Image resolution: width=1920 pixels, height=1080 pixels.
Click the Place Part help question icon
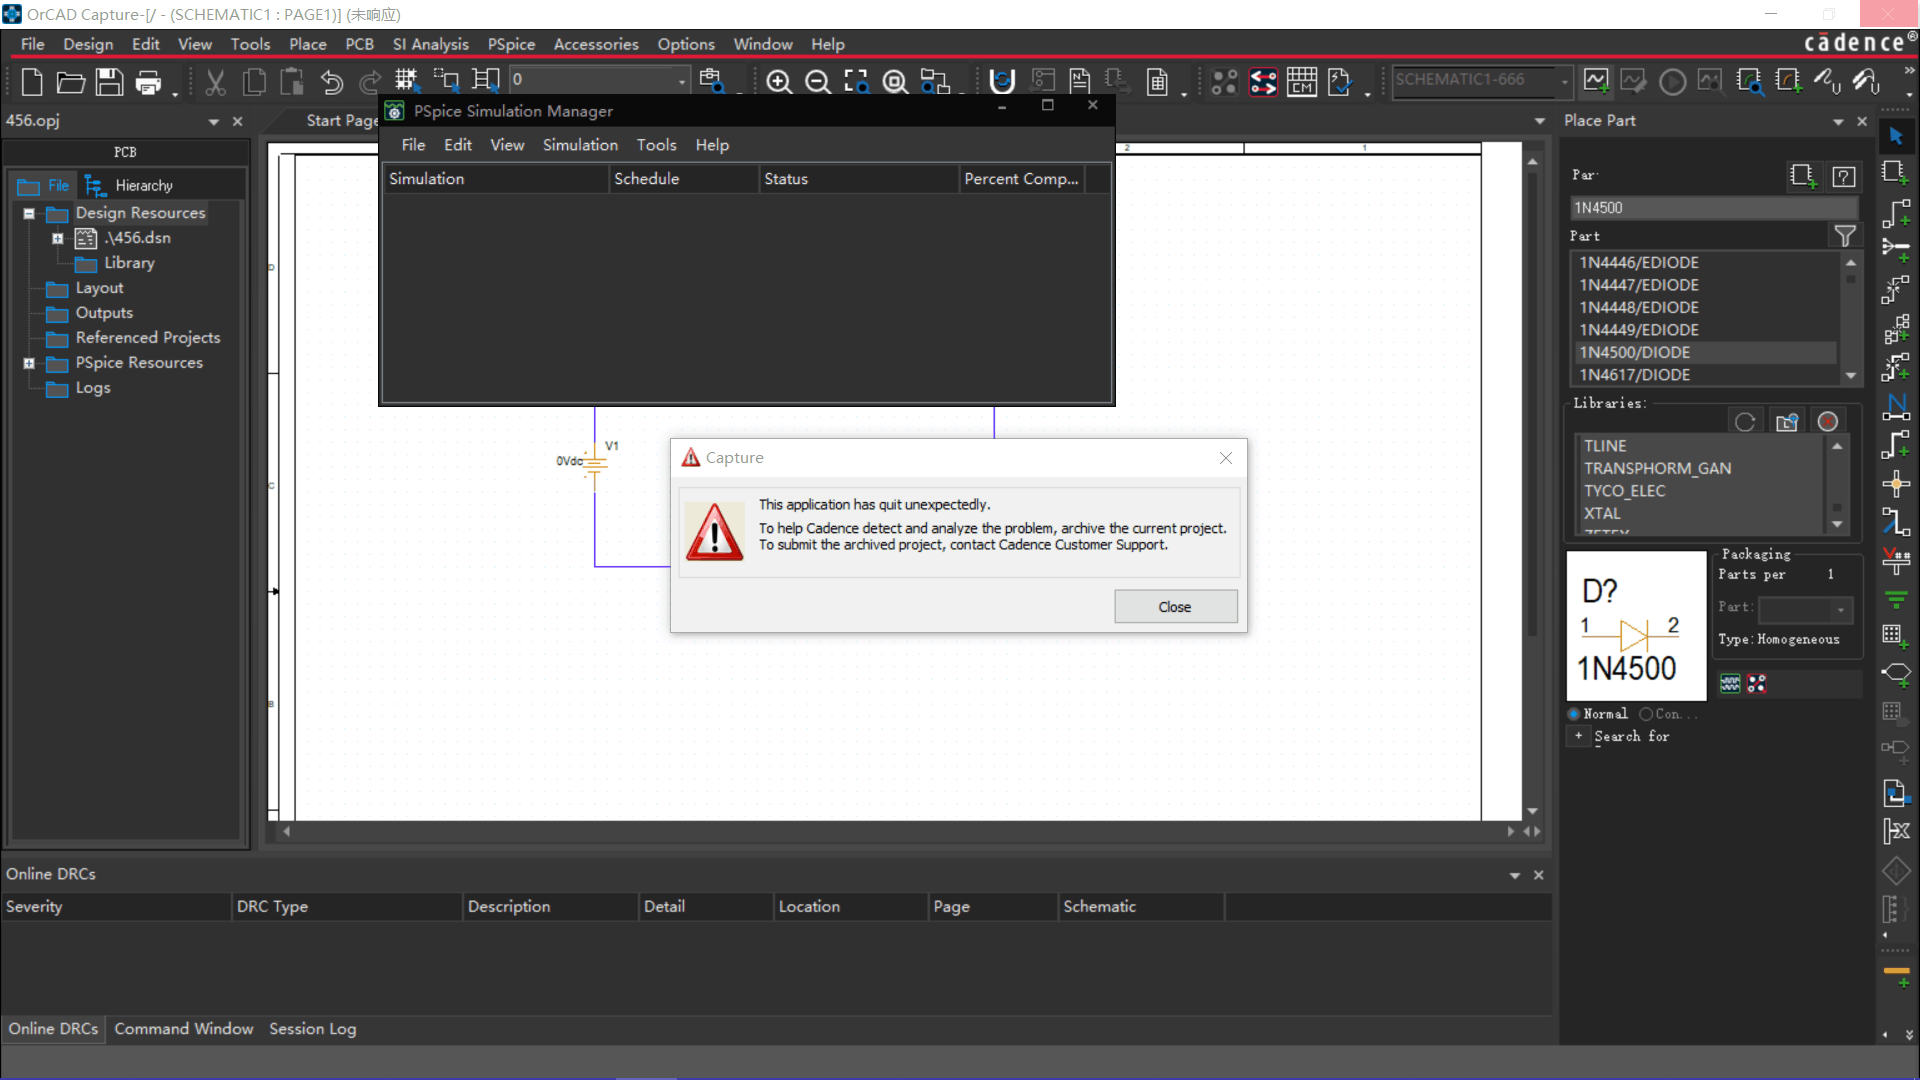tap(1844, 177)
